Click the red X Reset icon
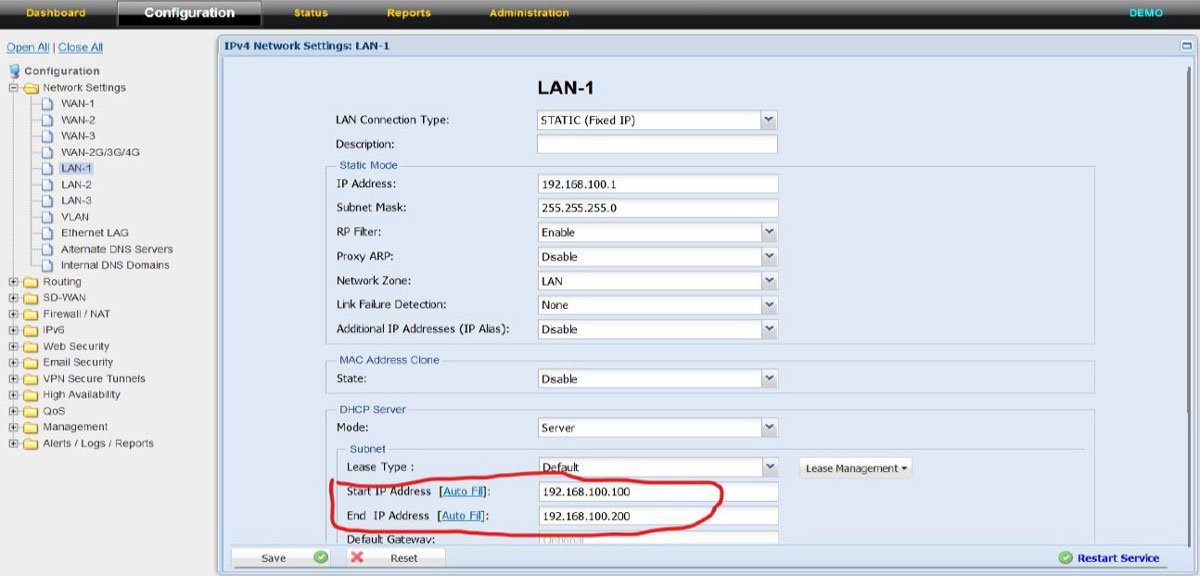 (357, 558)
